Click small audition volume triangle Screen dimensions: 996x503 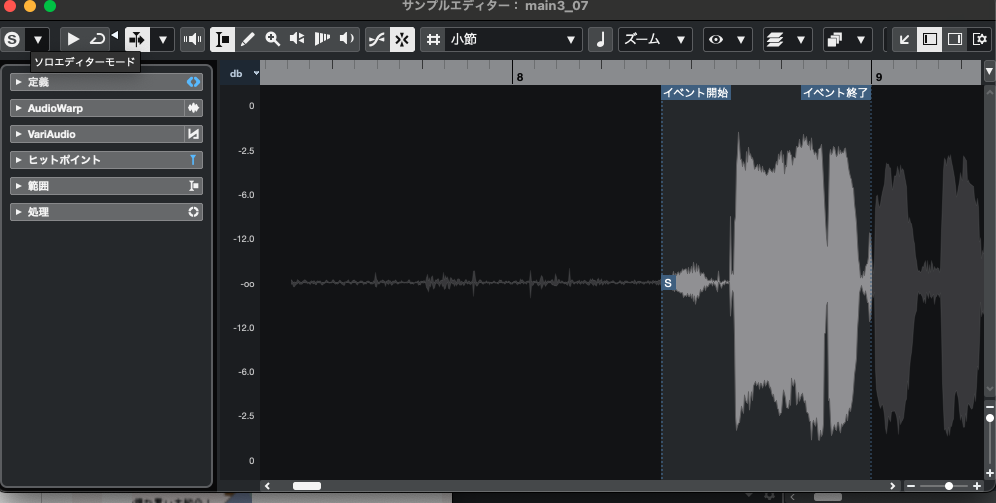click(x=115, y=36)
